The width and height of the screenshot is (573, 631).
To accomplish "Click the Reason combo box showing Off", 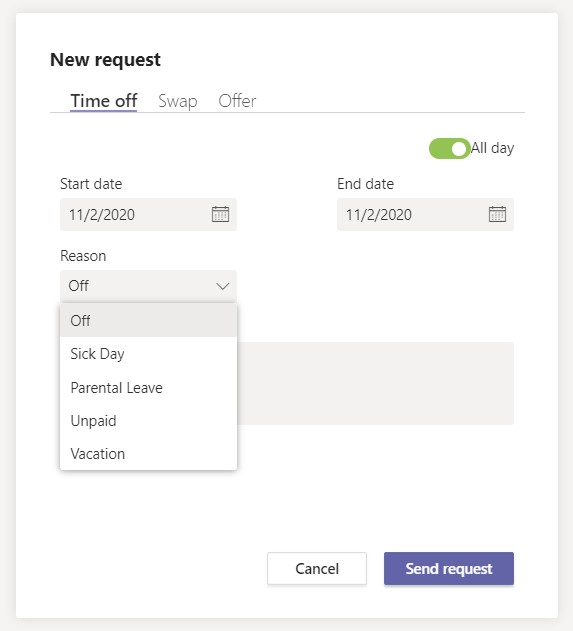I will 148,286.
